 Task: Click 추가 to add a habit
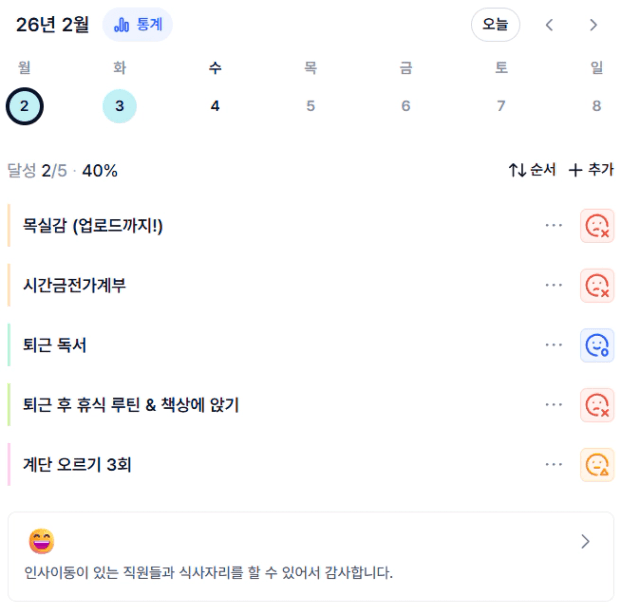point(591,170)
